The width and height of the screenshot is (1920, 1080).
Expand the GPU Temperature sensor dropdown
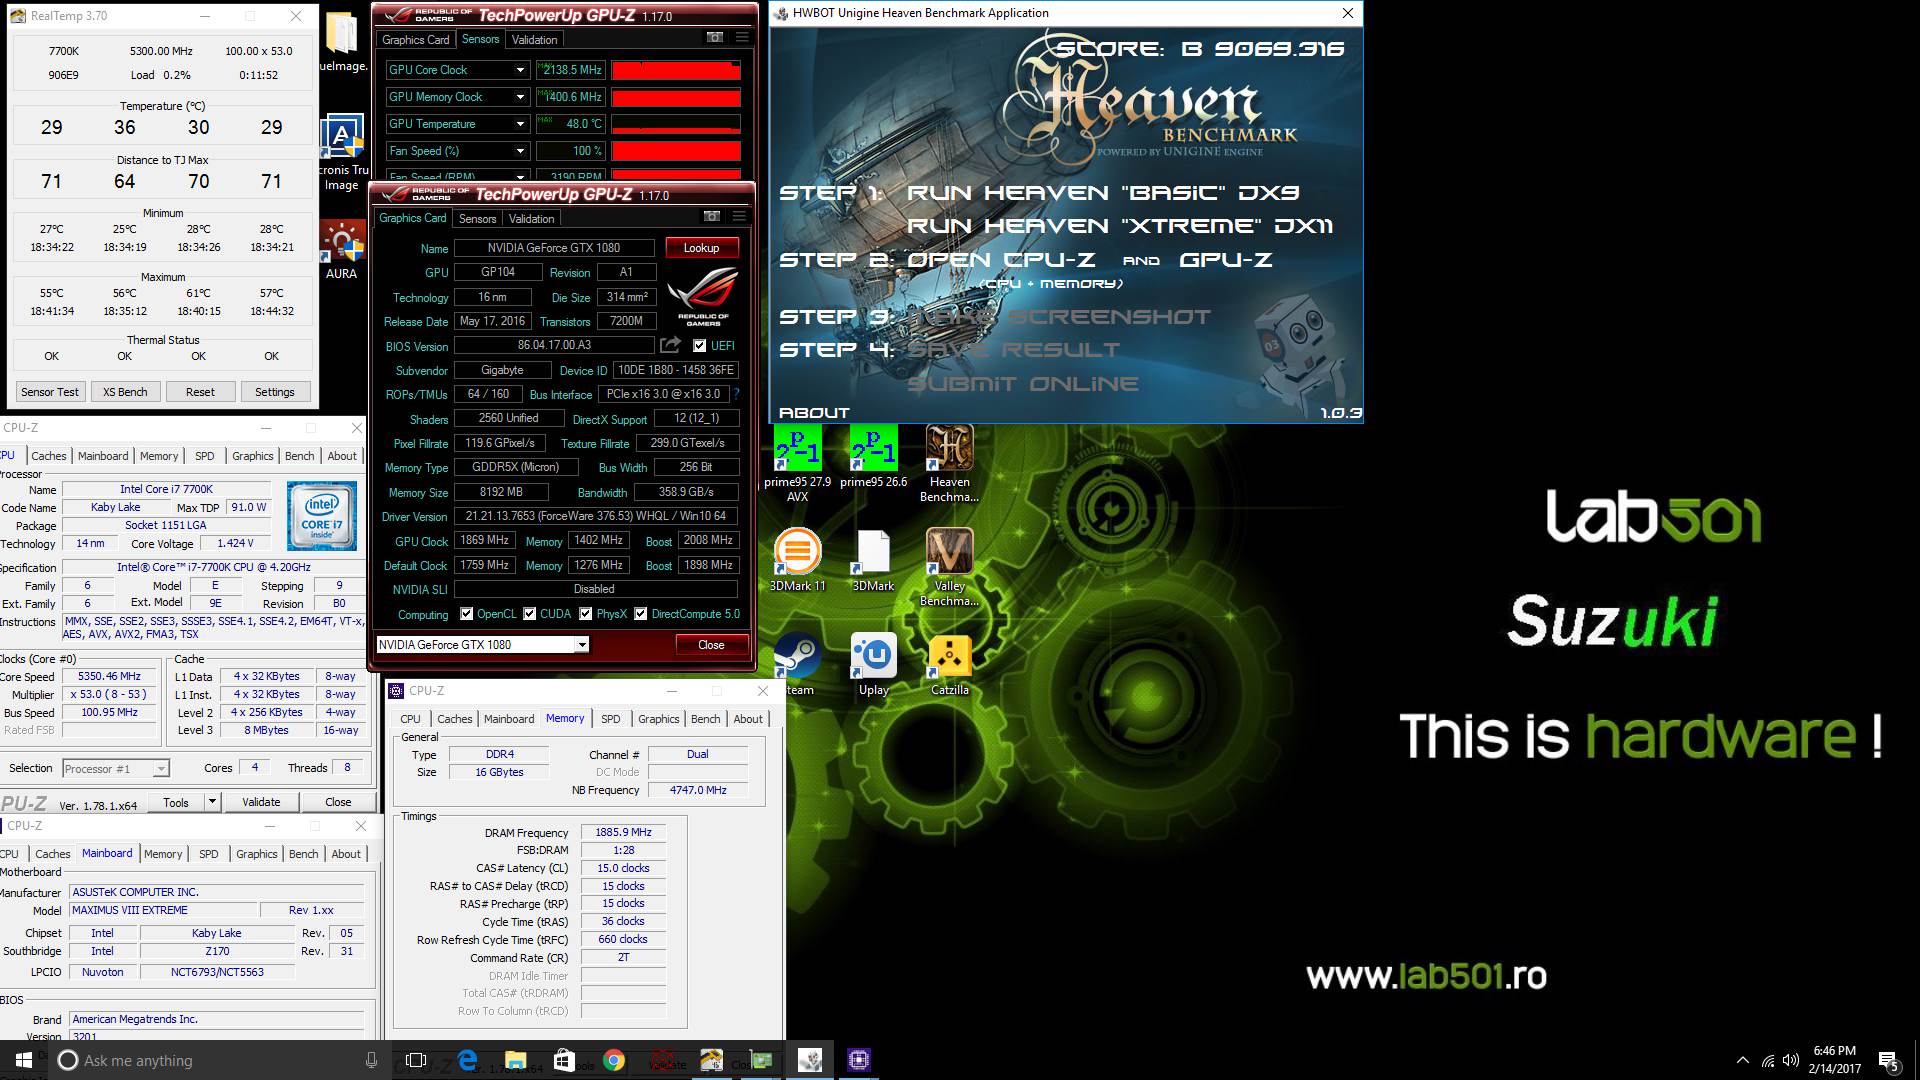[520, 124]
